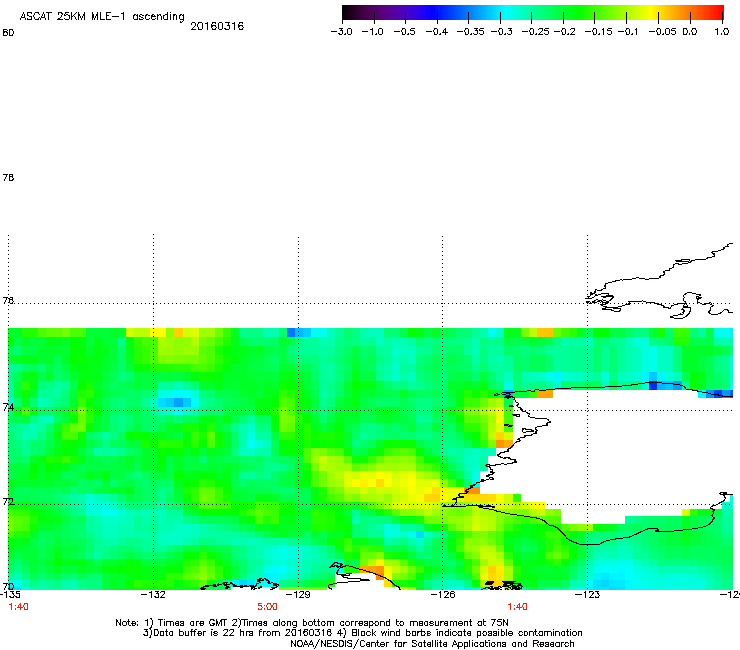Select the '-0.1' scale label

(x=627, y=32)
